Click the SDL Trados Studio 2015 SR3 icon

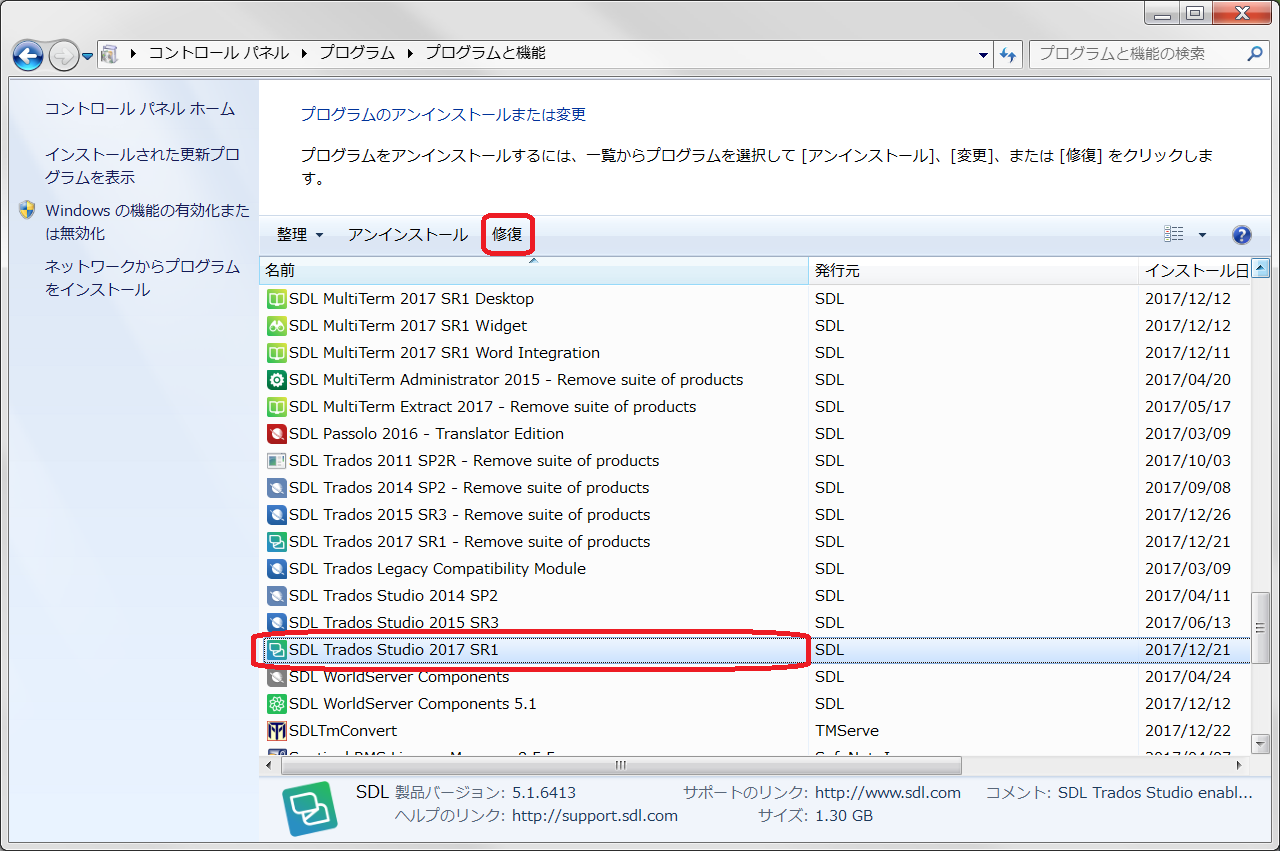(277, 623)
